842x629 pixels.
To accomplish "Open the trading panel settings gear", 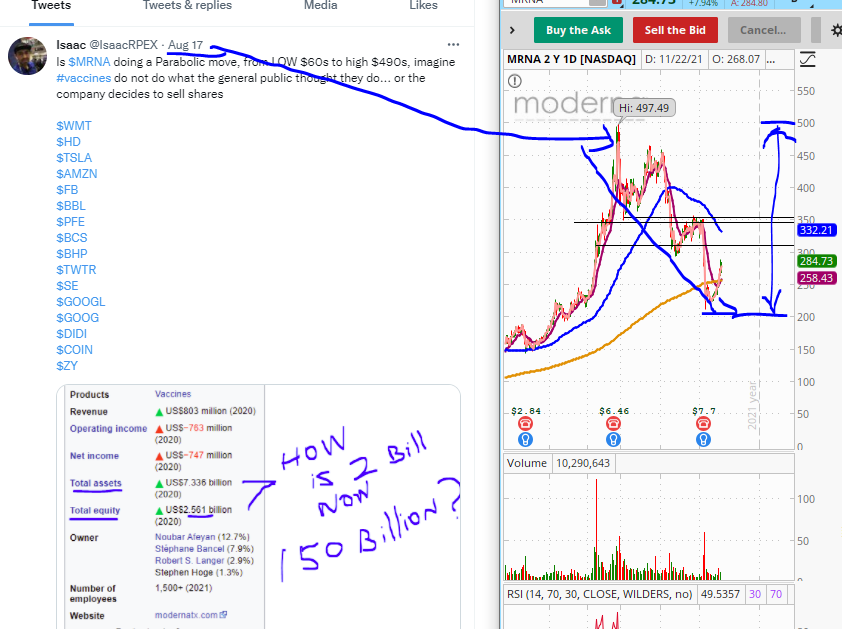I will [836, 30].
